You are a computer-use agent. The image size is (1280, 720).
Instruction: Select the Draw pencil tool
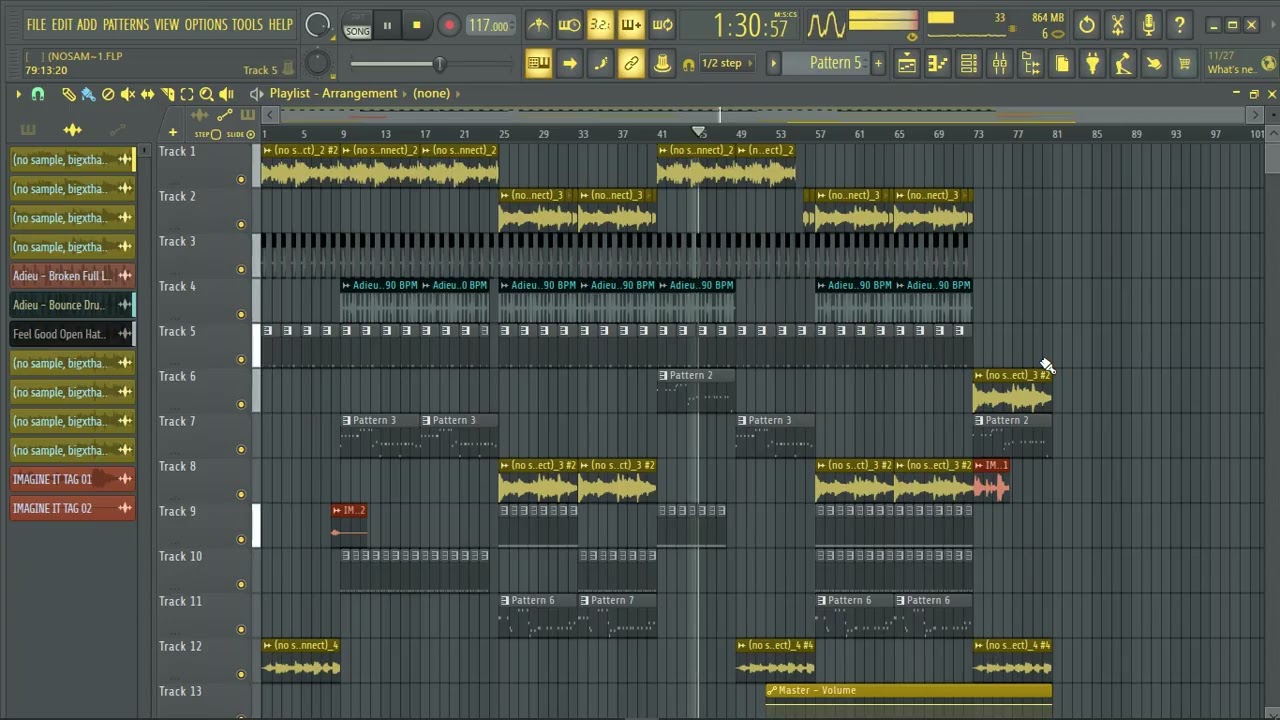pyautogui.click(x=68, y=94)
